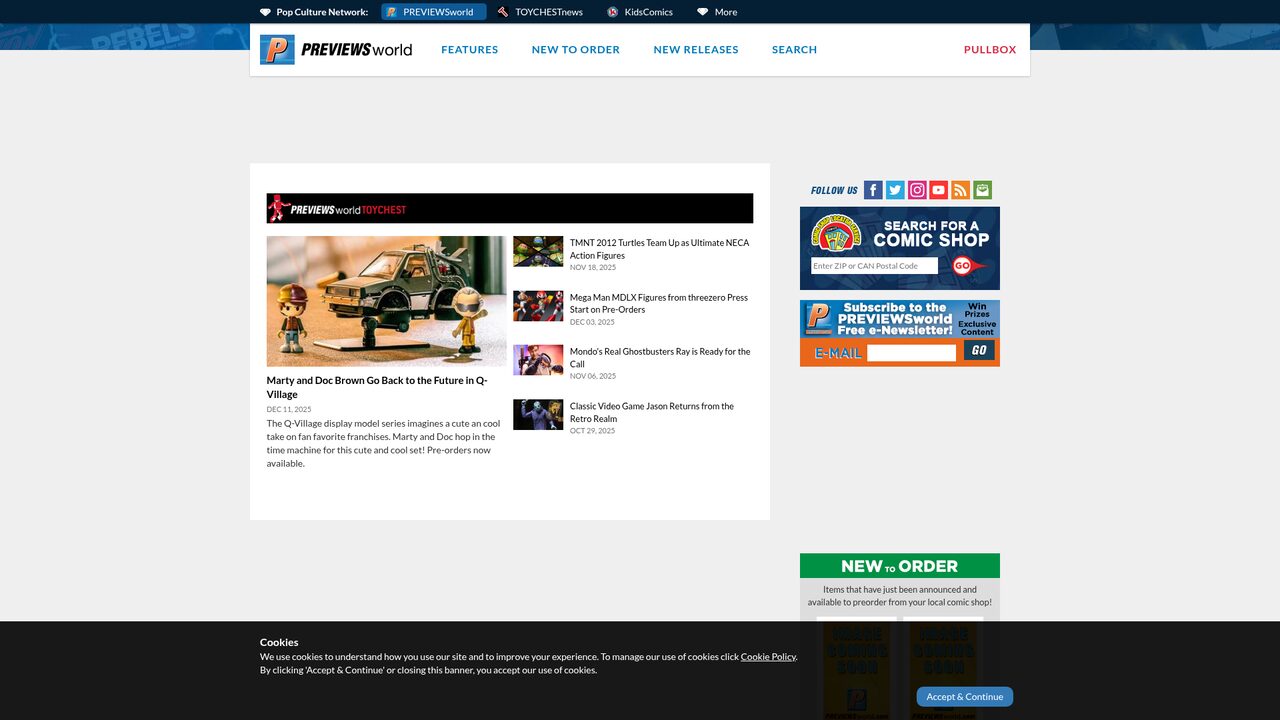Open Classic Video Game Jason thumbnail
1280x720 pixels.
538,415
